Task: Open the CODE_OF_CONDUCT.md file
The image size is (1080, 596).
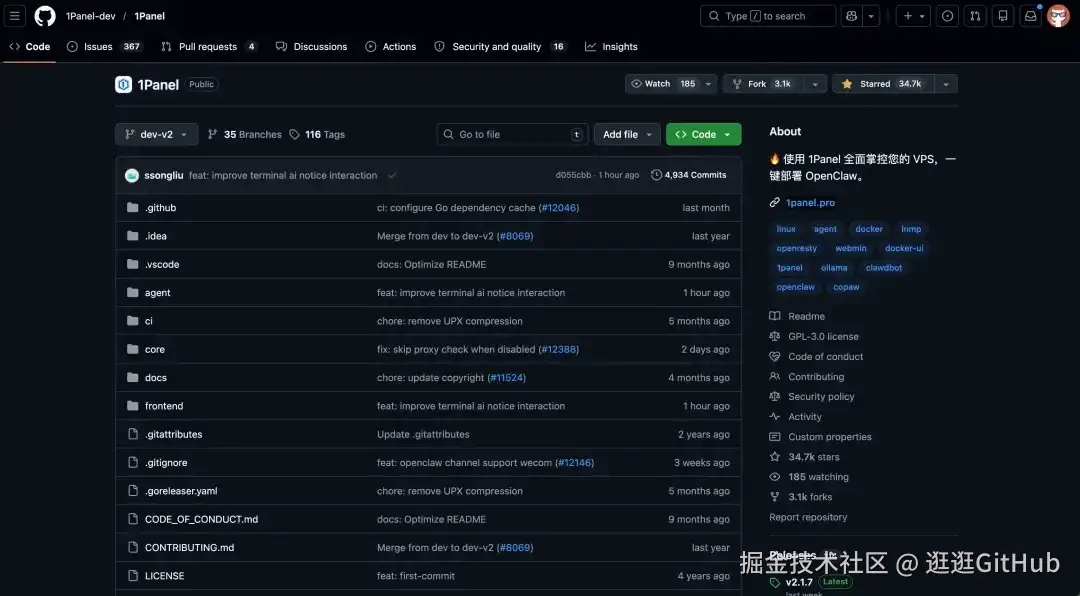Action: (201, 519)
